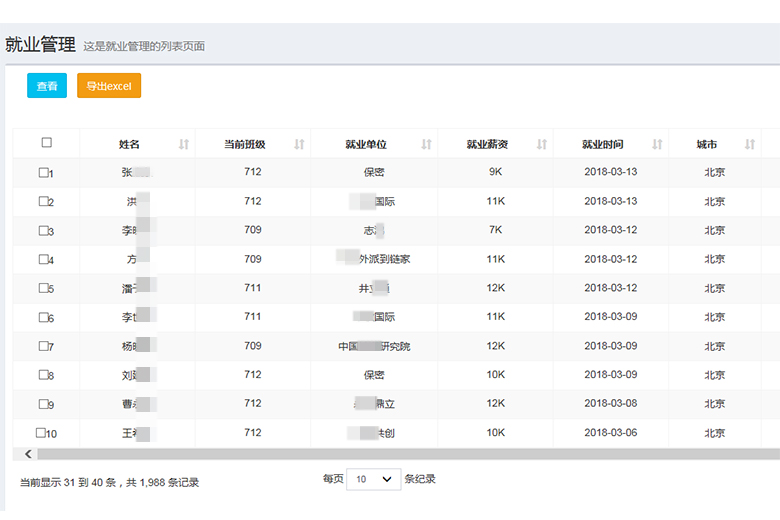Image resolution: width=780 pixels, height=520 pixels.
Task: Click sort icon next to 就业时间
Action: [x=657, y=144]
